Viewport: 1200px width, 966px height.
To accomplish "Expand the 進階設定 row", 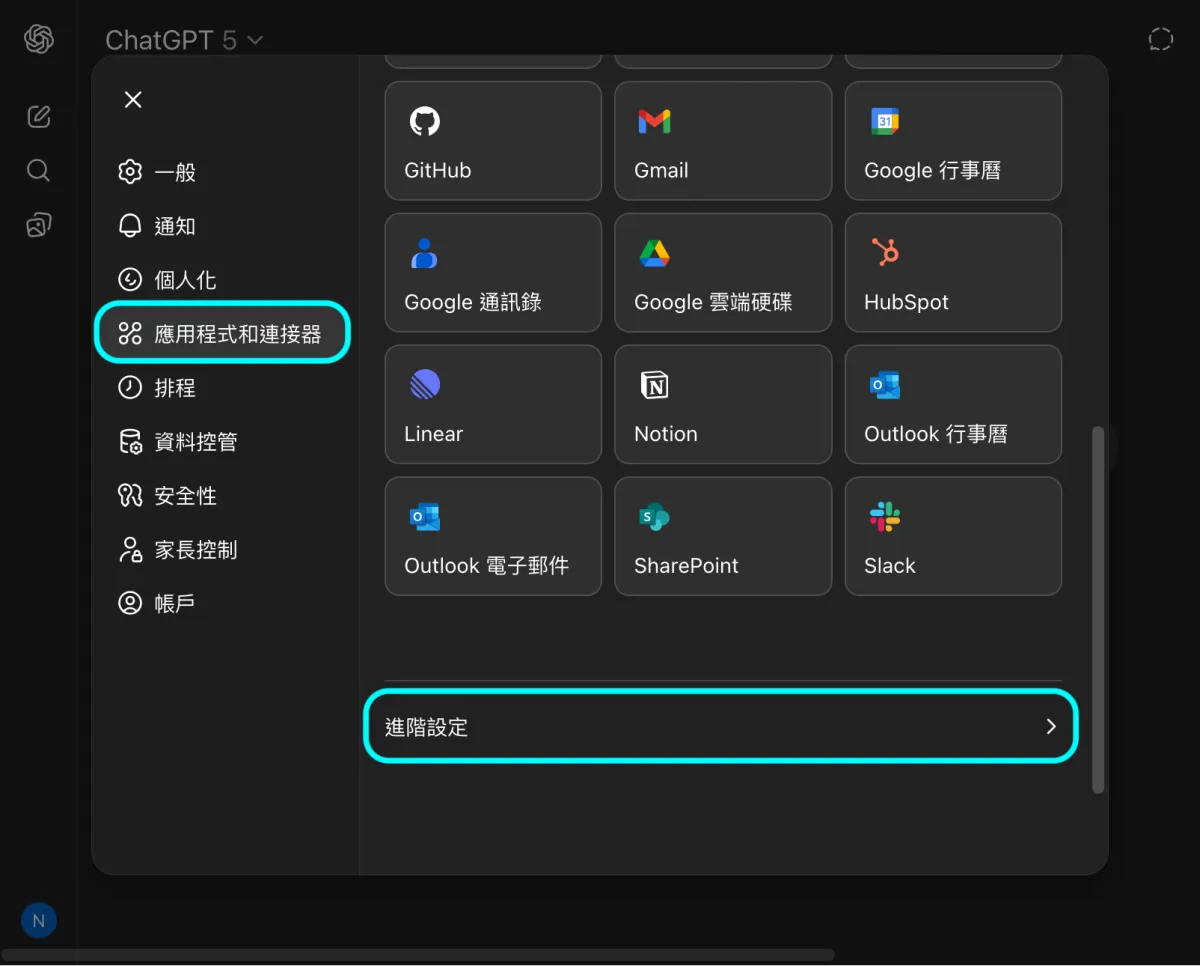I will [x=720, y=727].
